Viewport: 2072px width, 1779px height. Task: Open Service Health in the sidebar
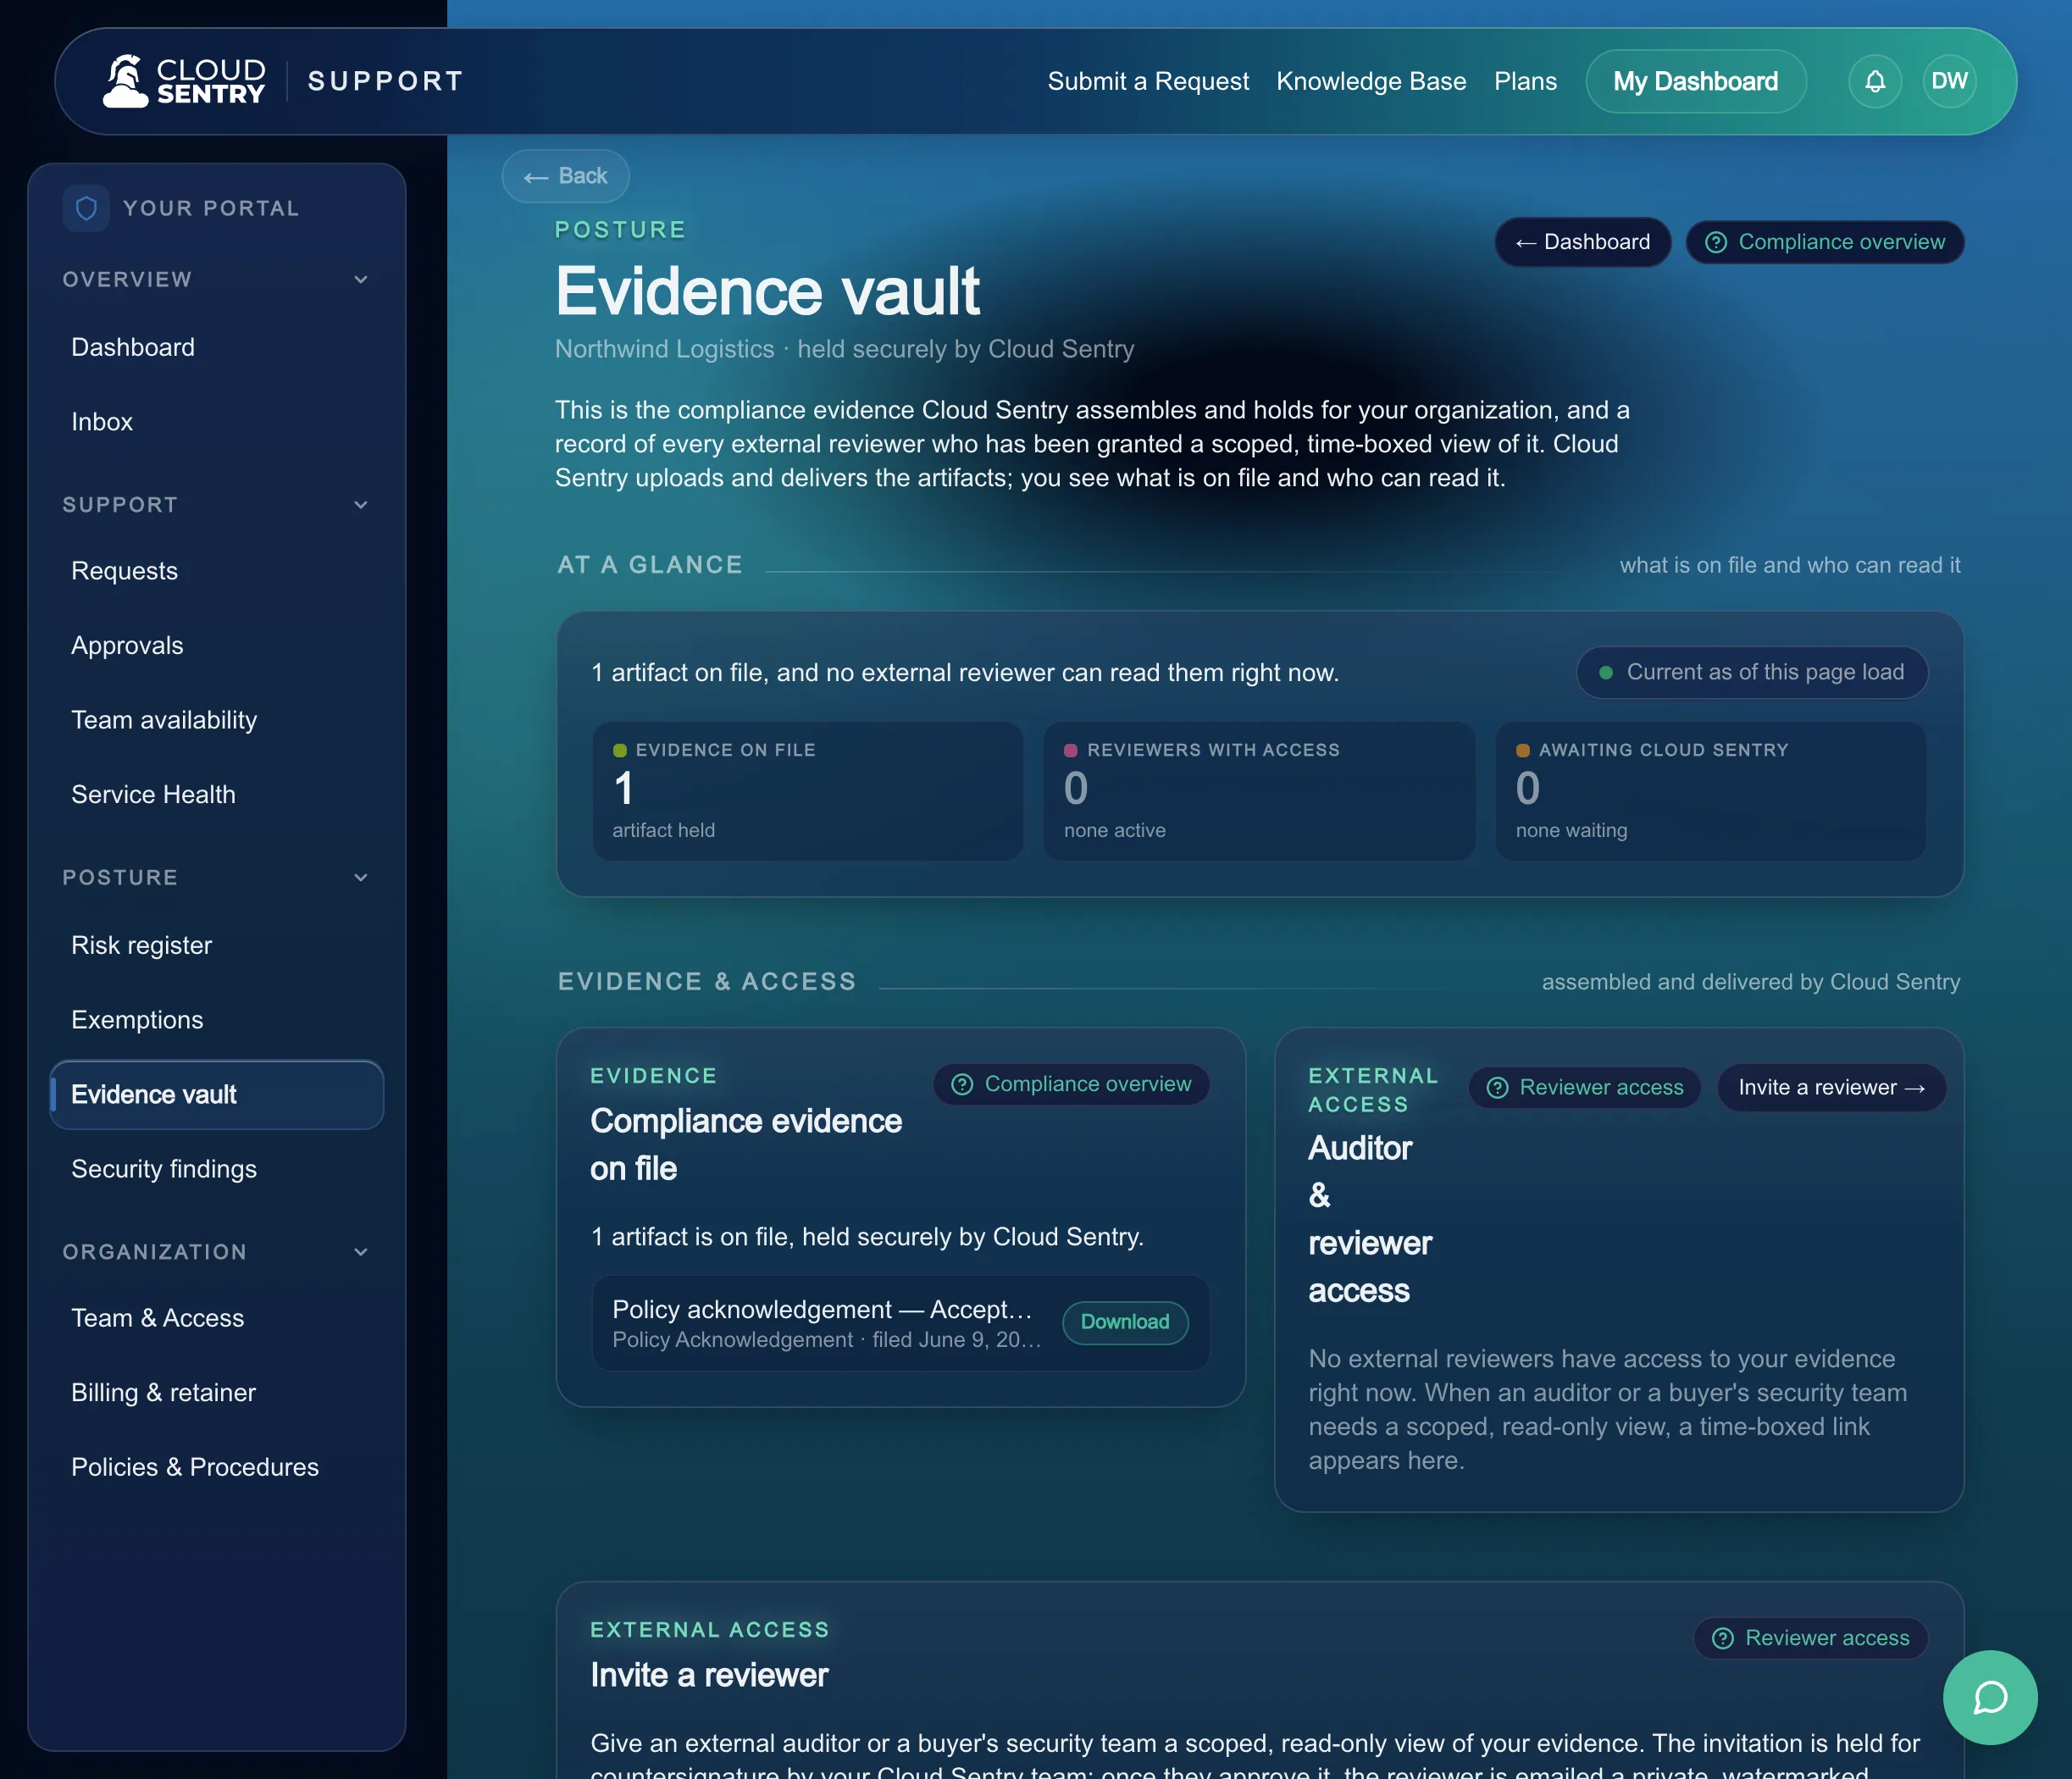216,794
